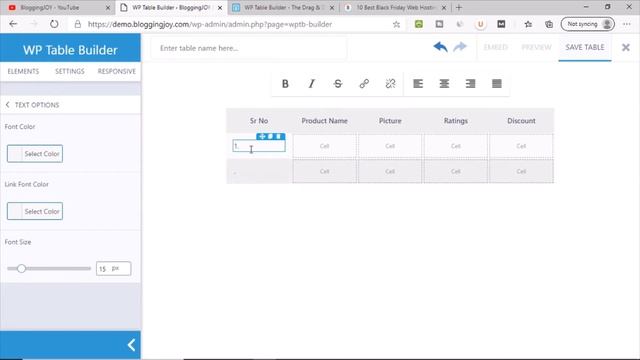Duplicate the selected text element
640x360 pixels.
(x=271, y=136)
